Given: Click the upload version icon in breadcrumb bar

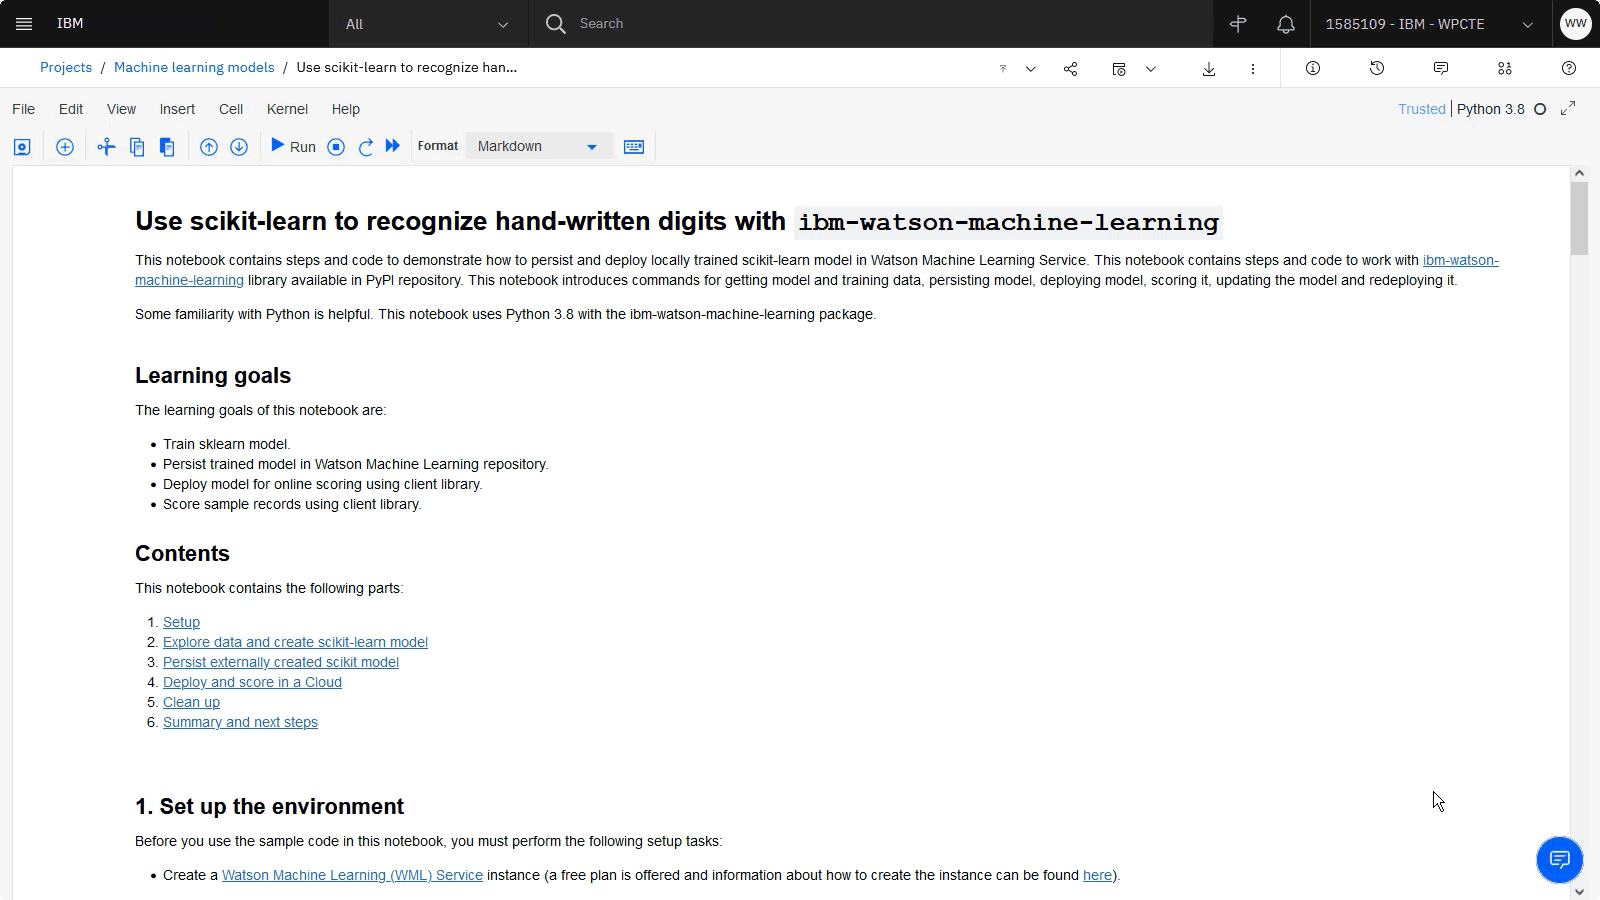Looking at the screenshot, I should [x=1003, y=69].
